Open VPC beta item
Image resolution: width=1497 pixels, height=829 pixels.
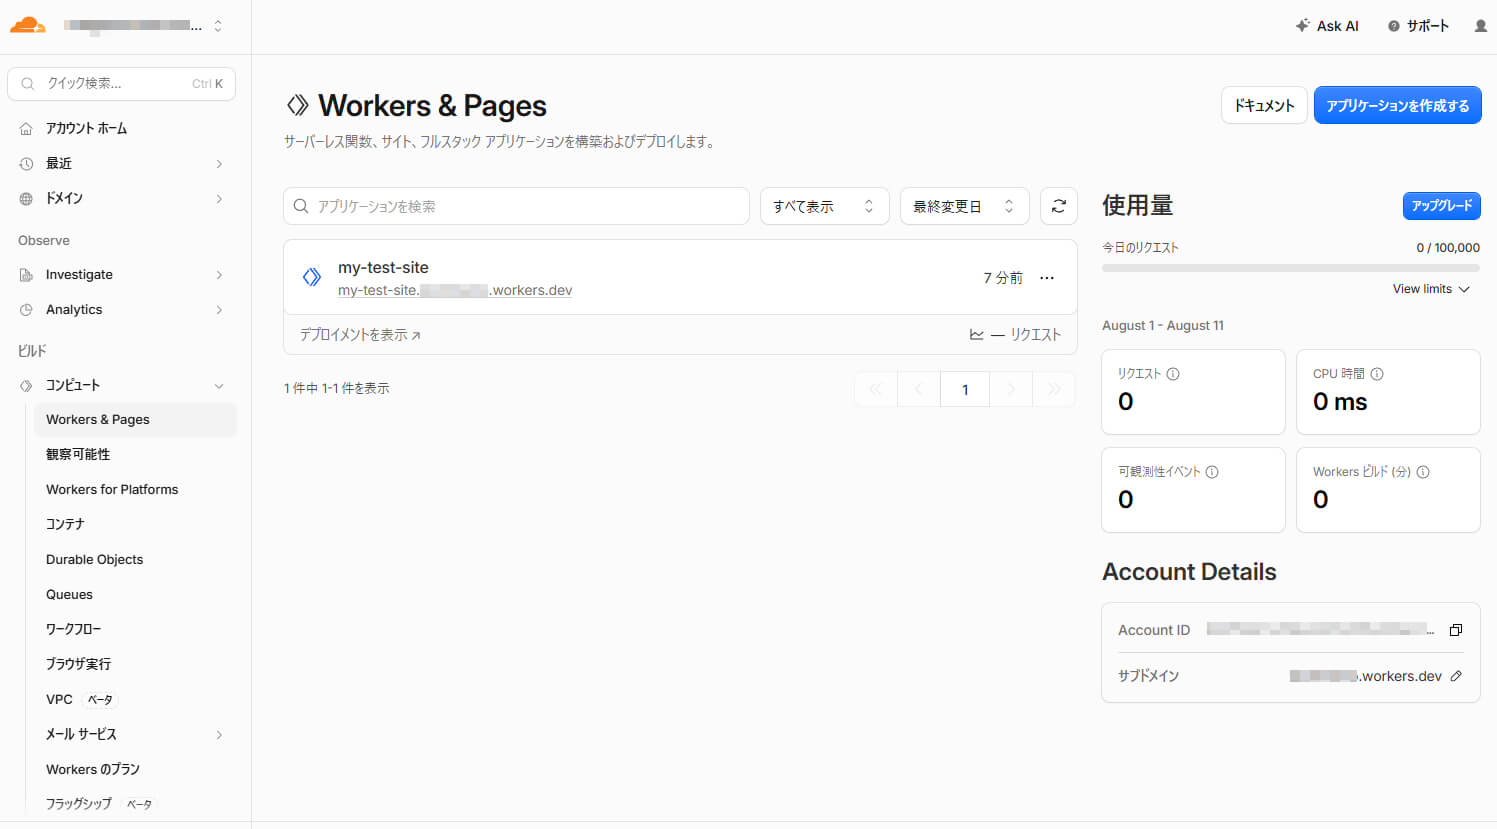pos(80,699)
